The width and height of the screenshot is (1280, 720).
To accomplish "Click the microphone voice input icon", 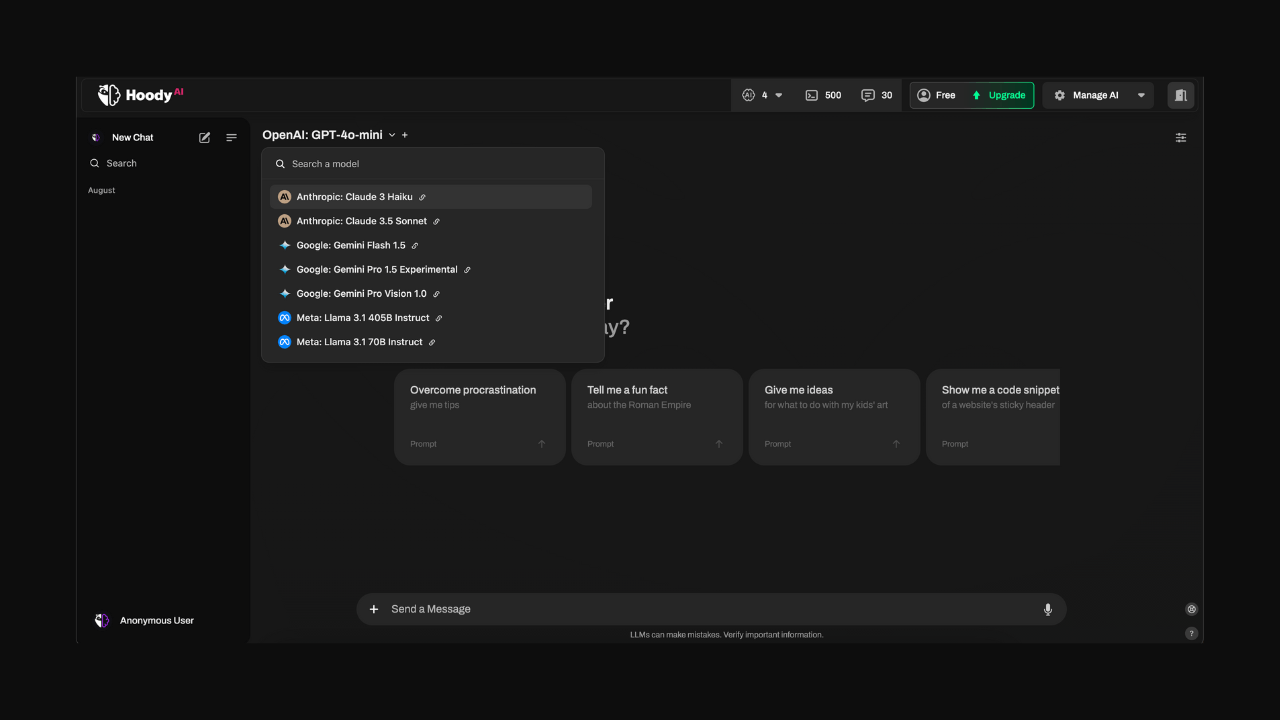I will 1048,609.
